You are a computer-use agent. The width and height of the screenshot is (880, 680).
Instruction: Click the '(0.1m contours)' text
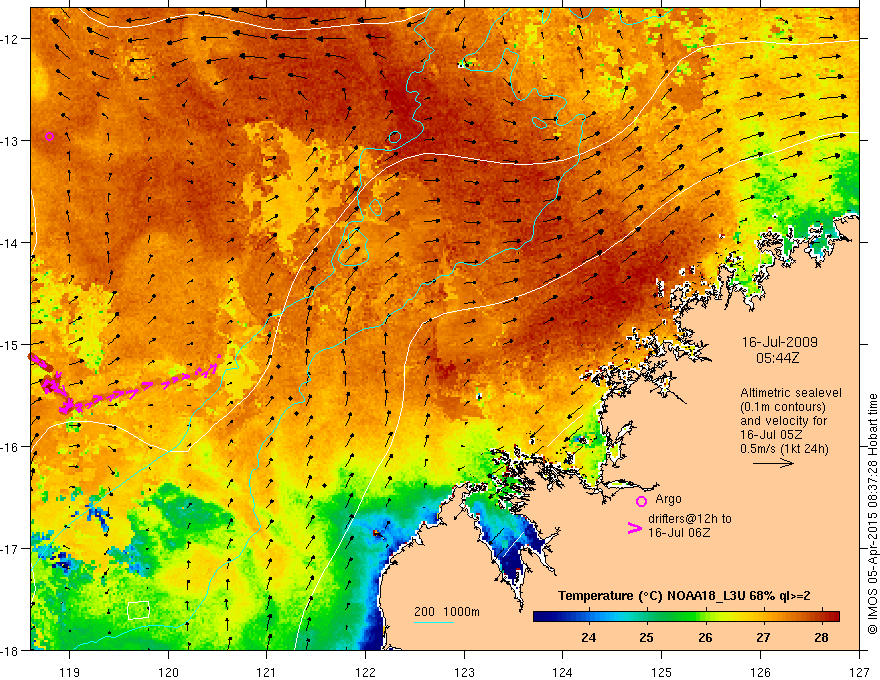783,407
